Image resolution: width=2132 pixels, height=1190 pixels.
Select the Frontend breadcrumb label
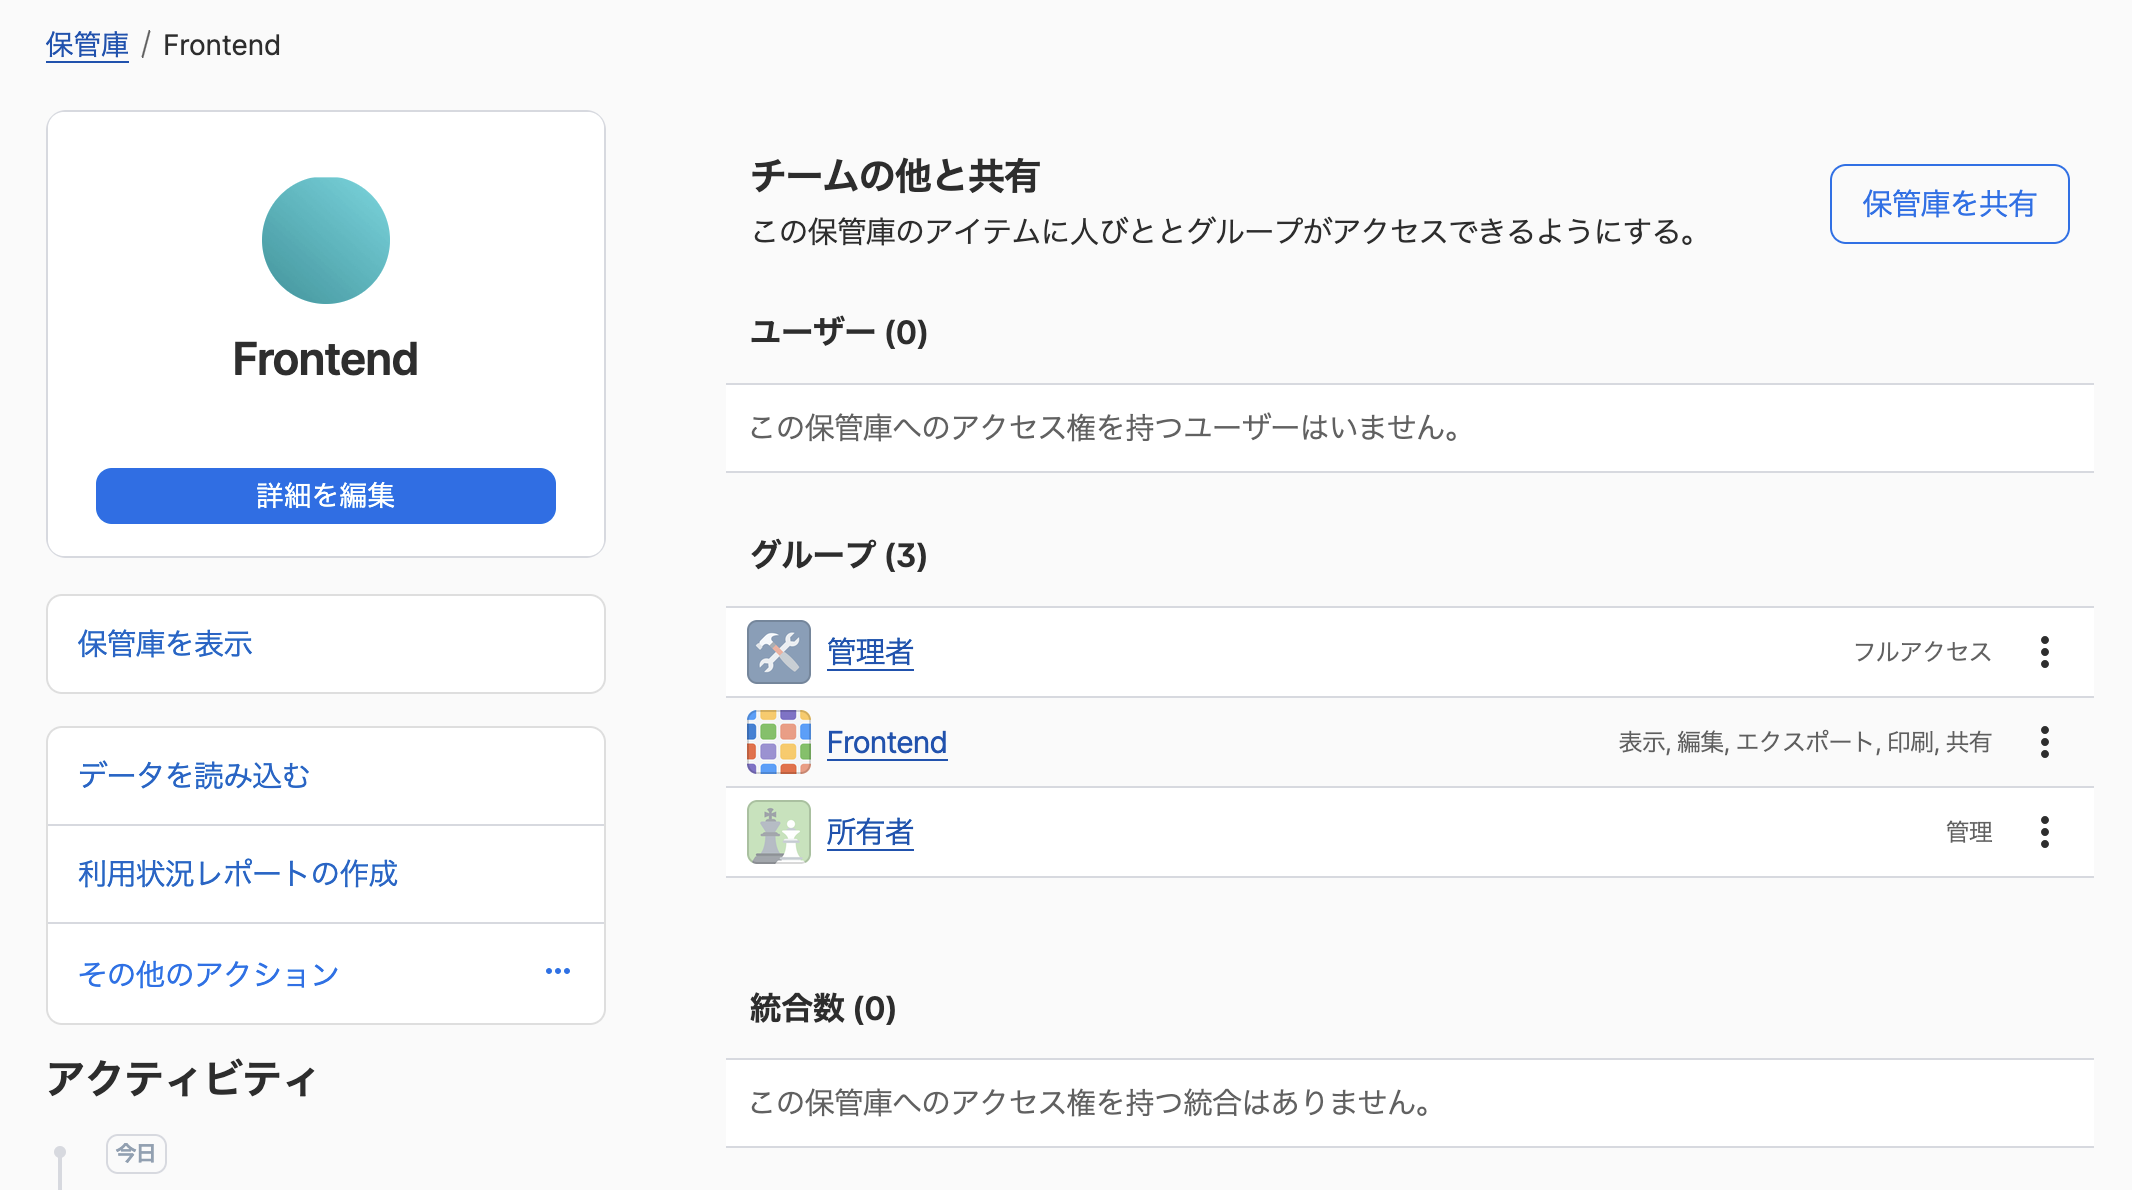[x=221, y=44]
